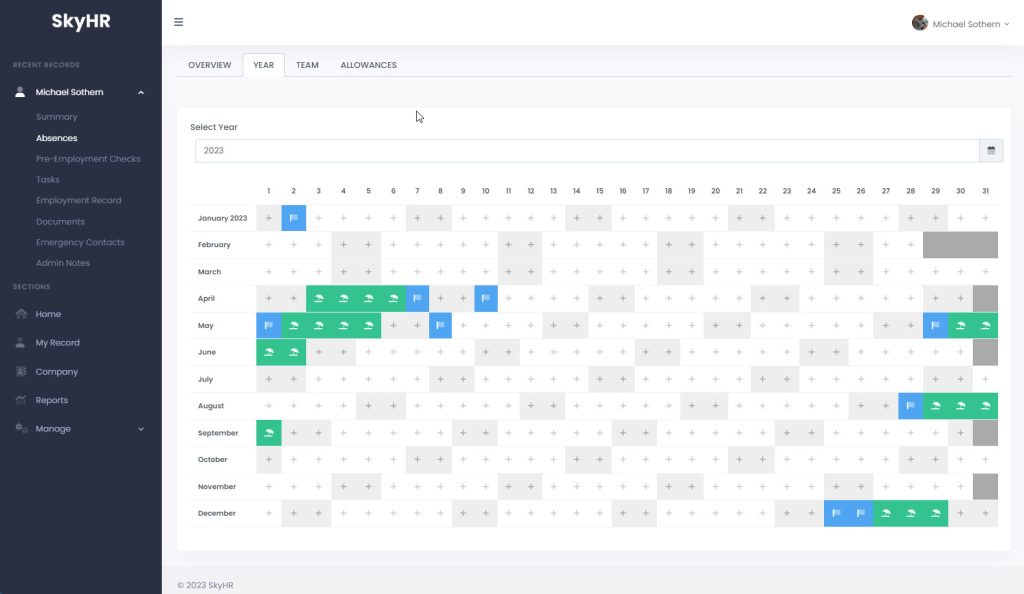1024x594 pixels.
Task: Select the blue flag on January 2
Action: (293, 218)
